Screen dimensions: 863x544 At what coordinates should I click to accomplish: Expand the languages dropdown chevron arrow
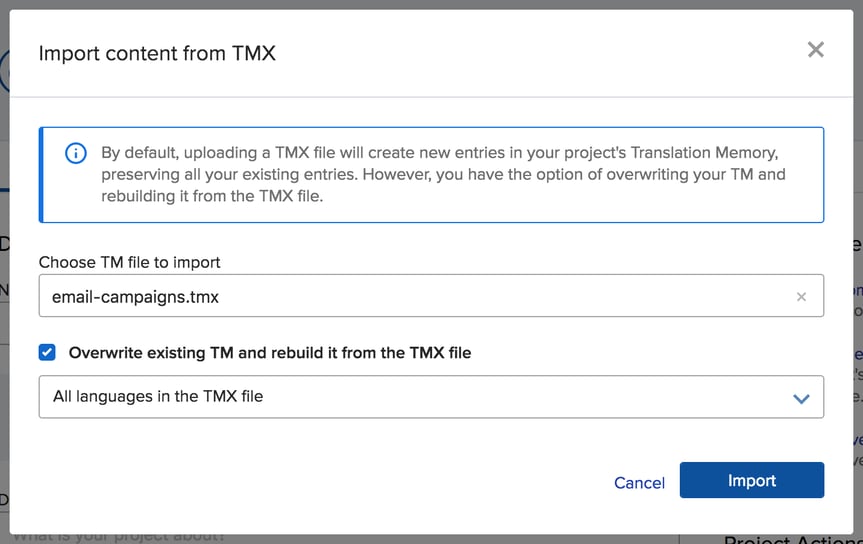[x=800, y=398]
